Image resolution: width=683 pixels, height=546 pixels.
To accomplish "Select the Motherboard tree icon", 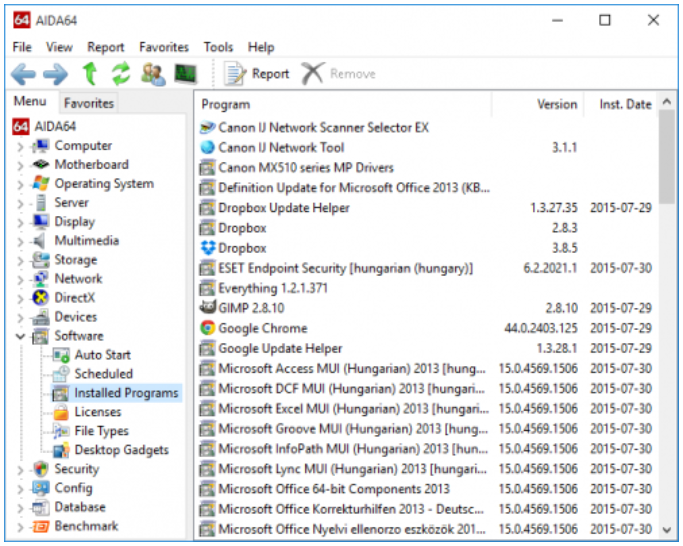I will tap(41, 164).
